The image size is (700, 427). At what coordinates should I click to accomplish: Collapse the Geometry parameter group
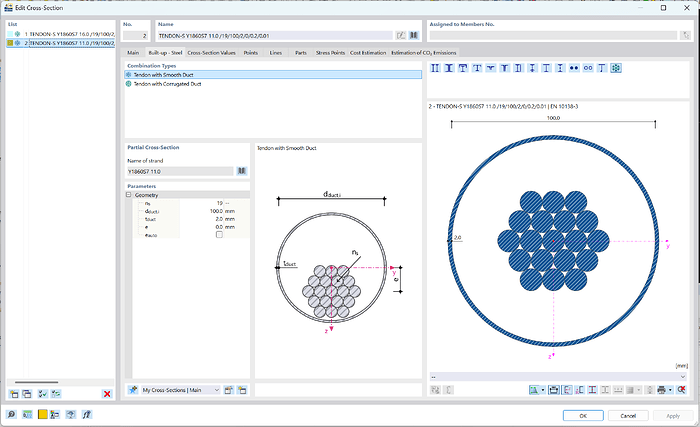coord(129,195)
